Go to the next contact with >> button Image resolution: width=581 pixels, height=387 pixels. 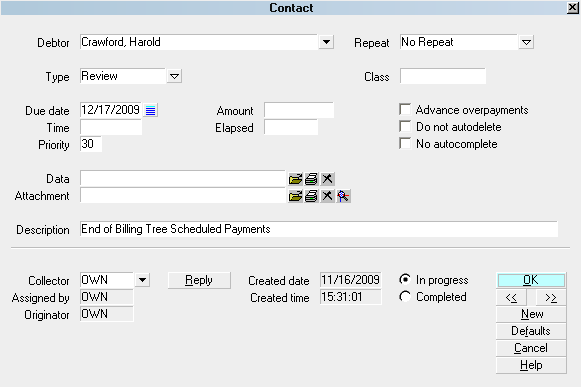tap(551, 297)
